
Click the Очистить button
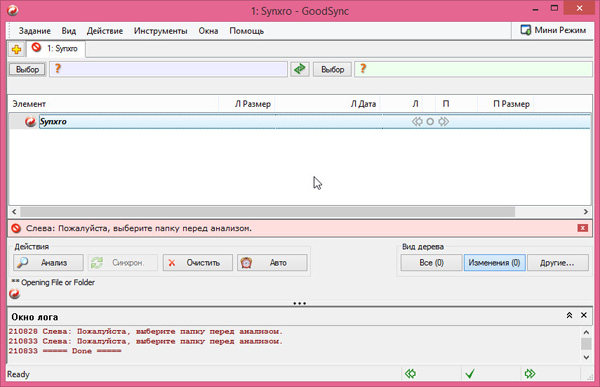pyautogui.click(x=197, y=263)
